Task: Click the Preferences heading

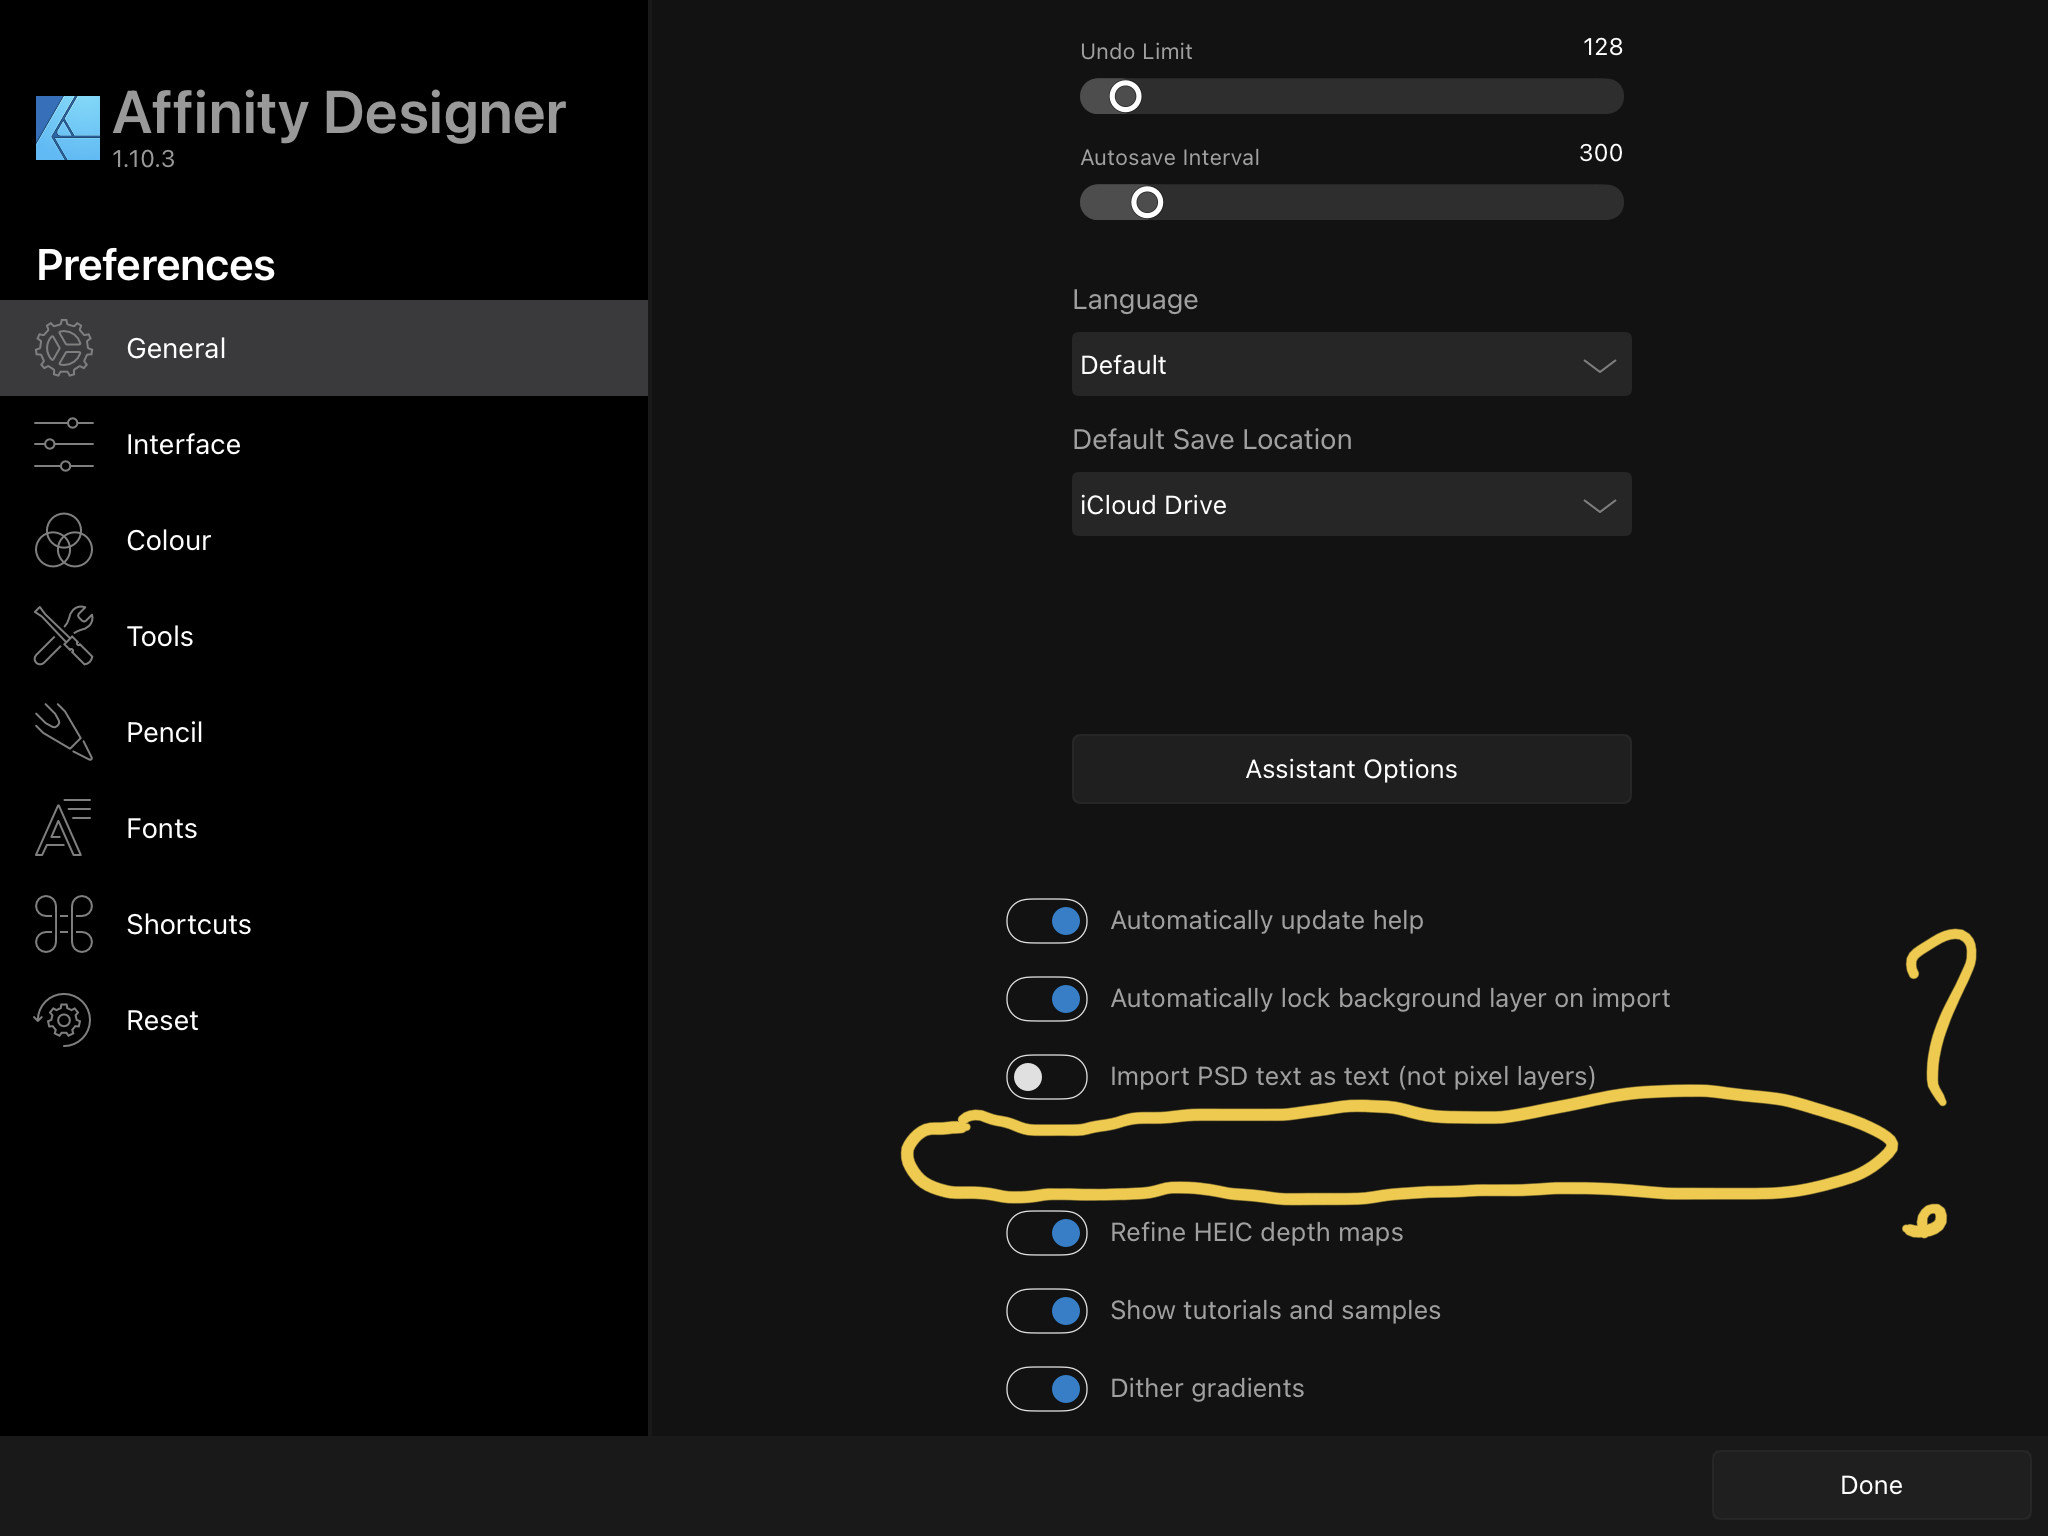Action: [156, 265]
